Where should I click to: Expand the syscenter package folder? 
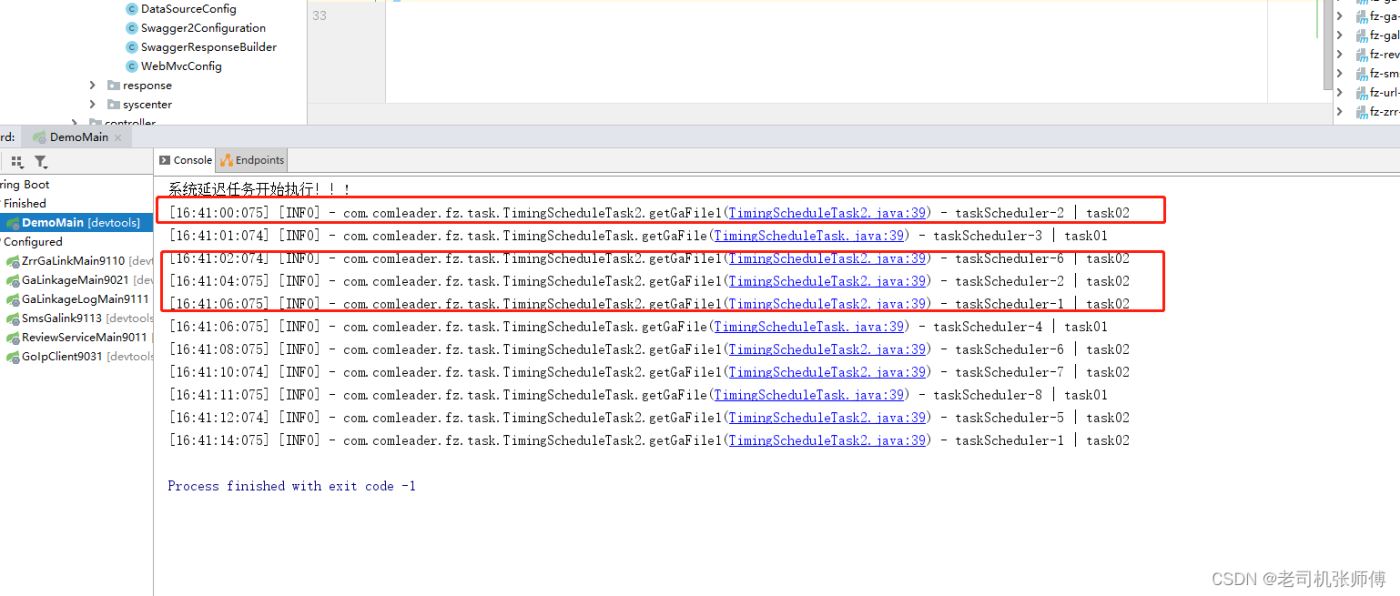tap(93, 105)
